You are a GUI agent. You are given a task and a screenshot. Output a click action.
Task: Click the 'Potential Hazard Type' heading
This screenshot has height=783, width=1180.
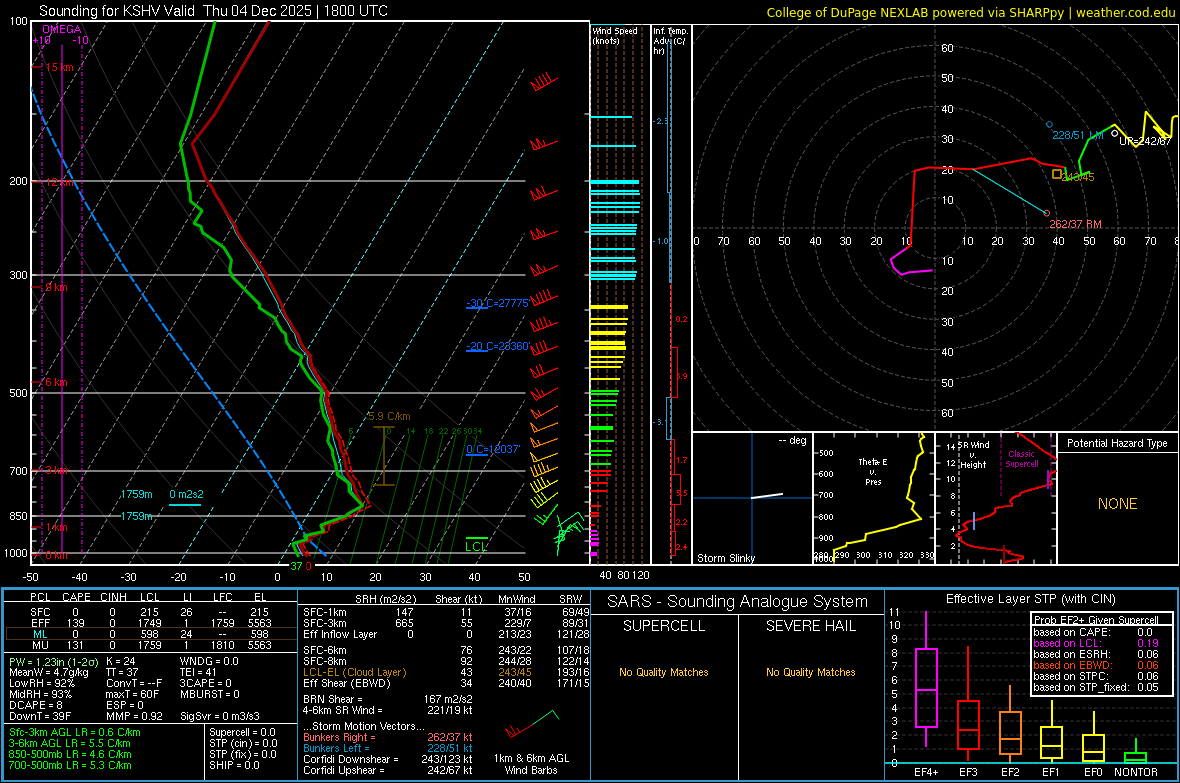1117,443
